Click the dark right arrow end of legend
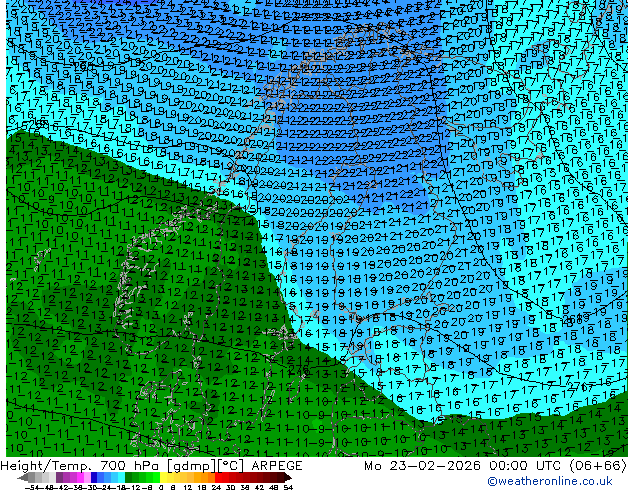This screenshot has width=634, height=490. click(288, 478)
